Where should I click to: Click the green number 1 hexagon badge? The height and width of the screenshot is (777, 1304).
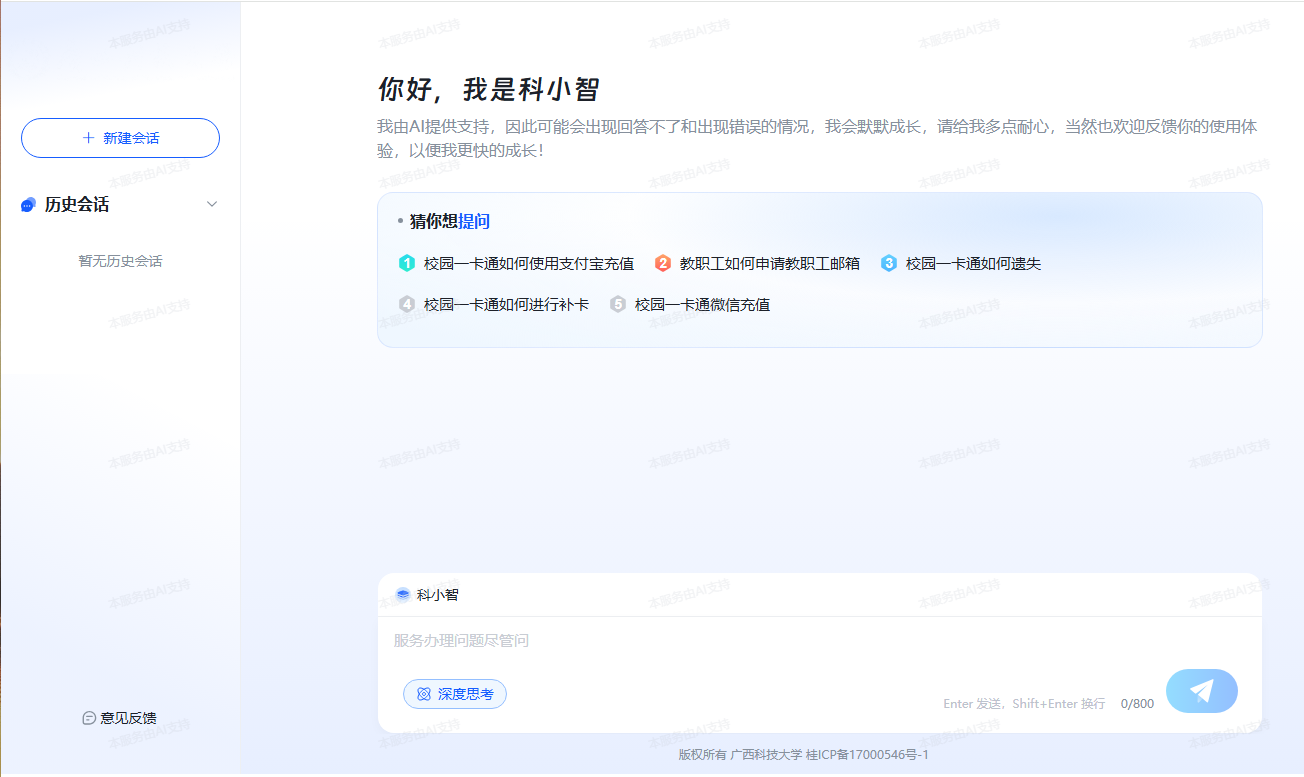pyautogui.click(x=407, y=263)
